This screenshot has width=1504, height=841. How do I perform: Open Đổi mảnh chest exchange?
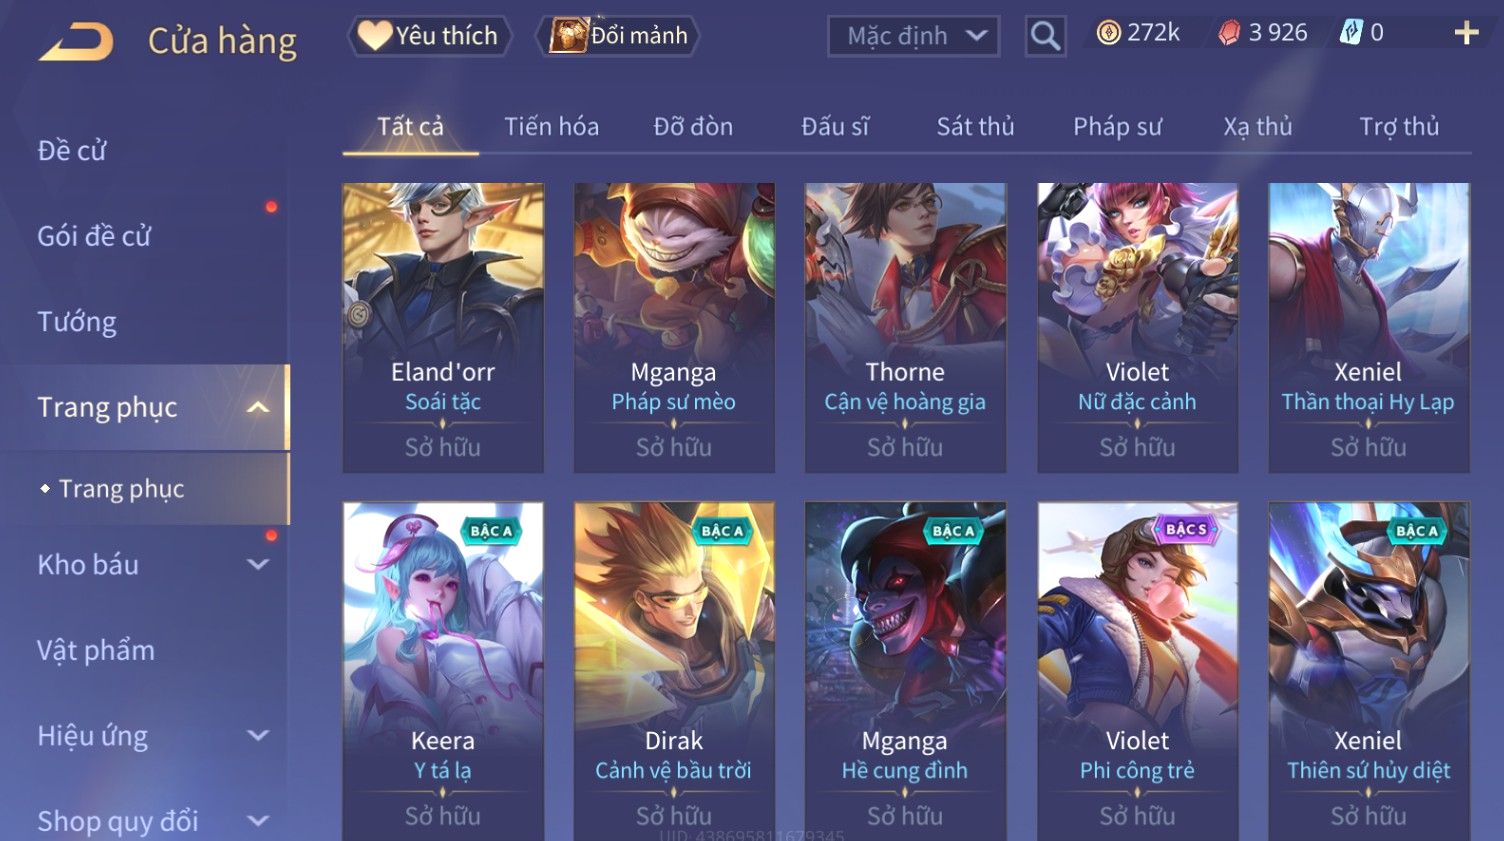[x=619, y=36]
